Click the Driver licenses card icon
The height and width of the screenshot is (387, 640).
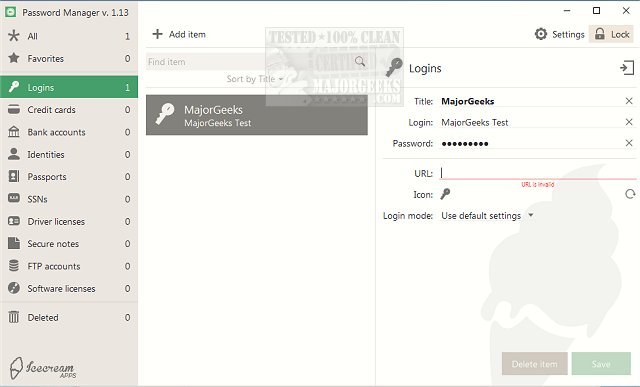point(13,221)
